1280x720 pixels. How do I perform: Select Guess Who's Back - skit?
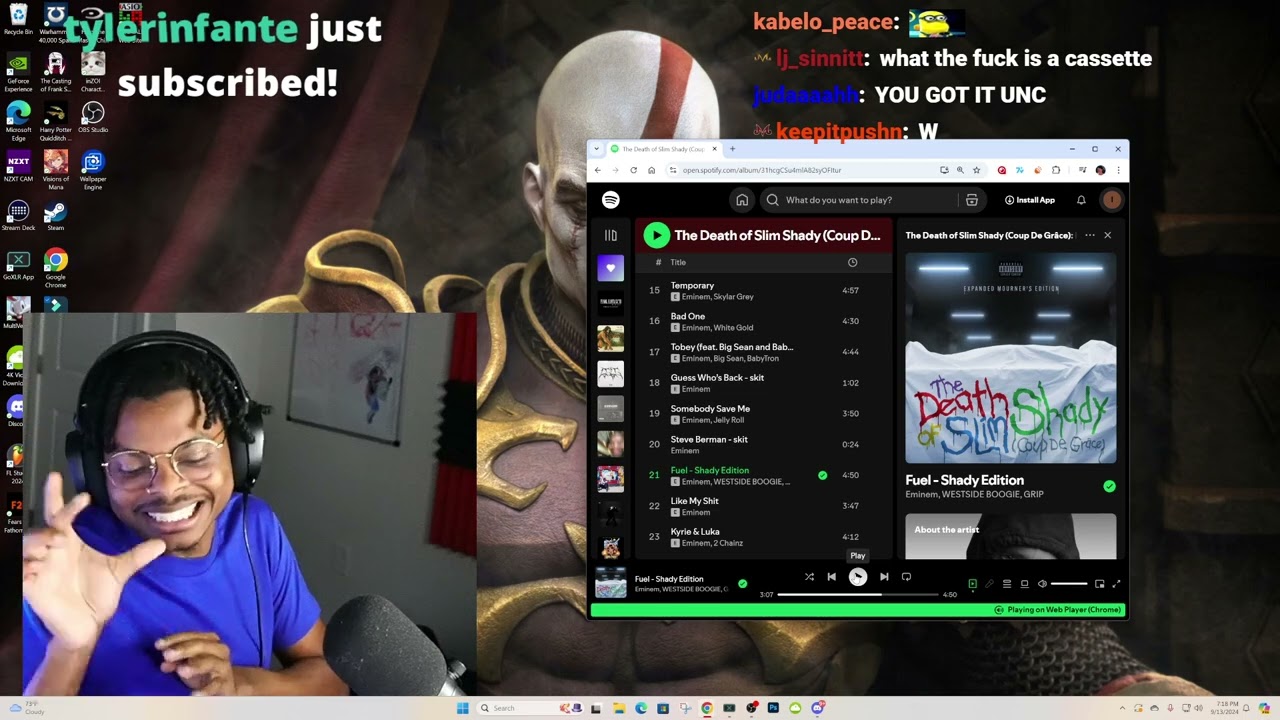(762, 383)
